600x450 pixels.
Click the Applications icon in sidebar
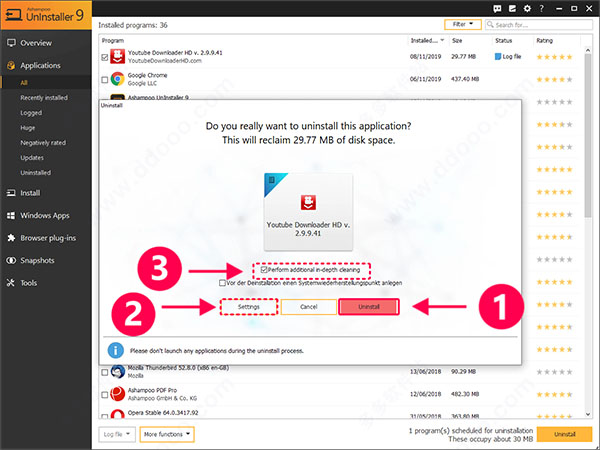coord(11,65)
